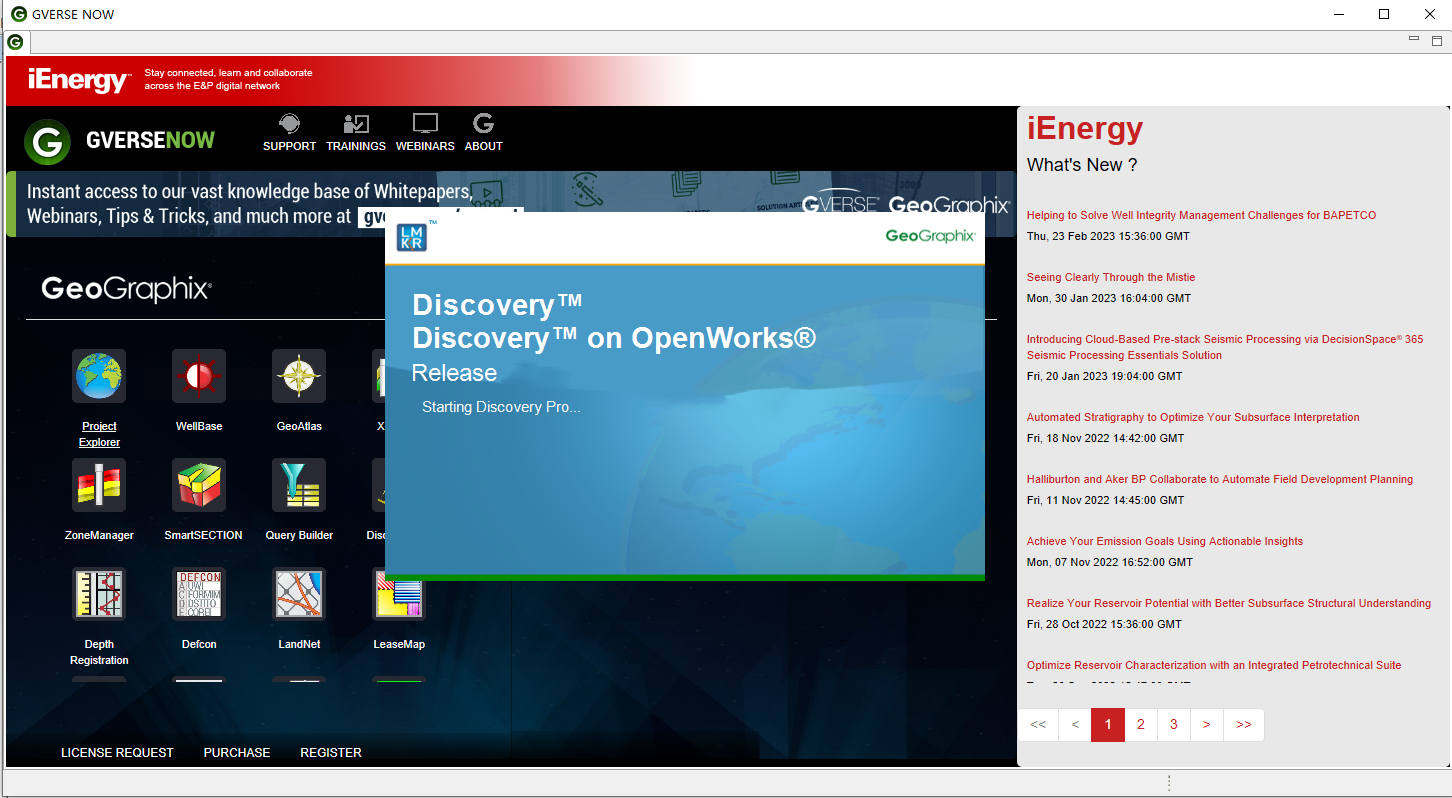This screenshot has width=1452, height=798.
Task: Open 'Achieve Your Emission Goals' article
Action: click(x=1165, y=541)
